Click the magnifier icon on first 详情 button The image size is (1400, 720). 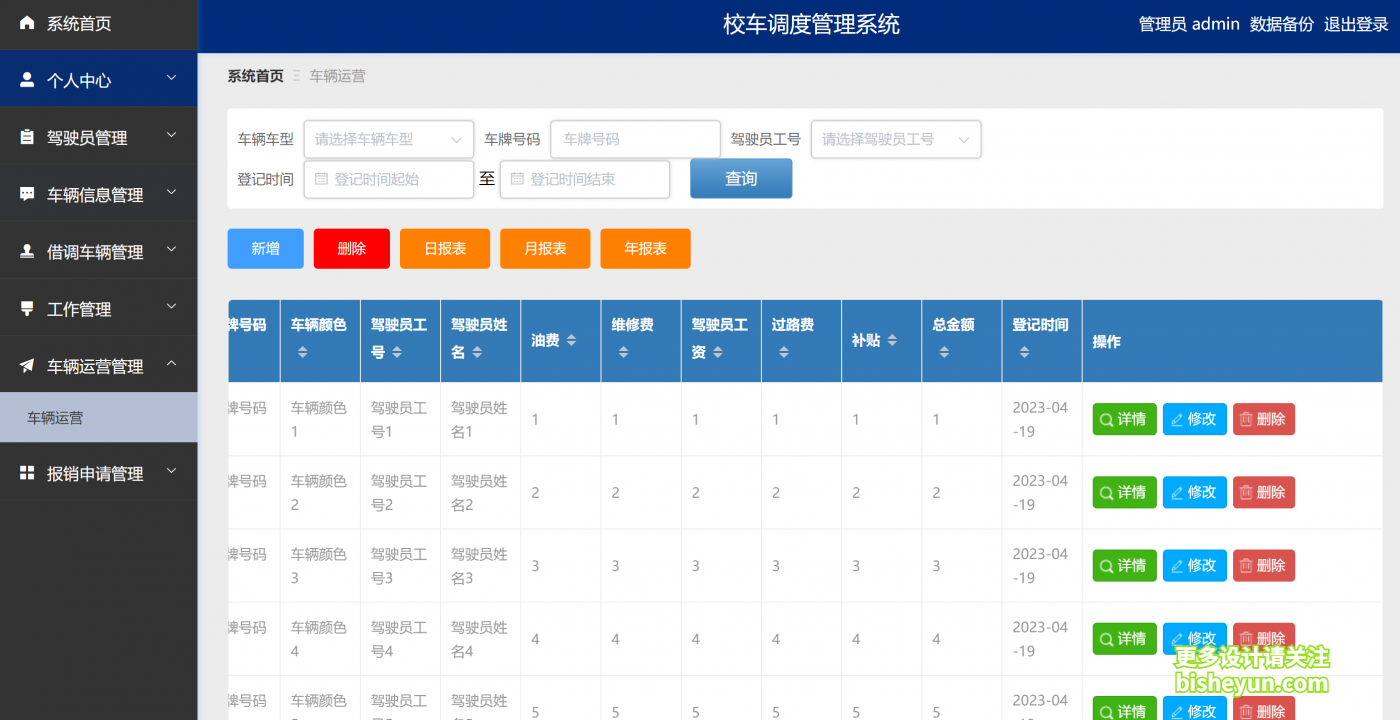(1107, 419)
